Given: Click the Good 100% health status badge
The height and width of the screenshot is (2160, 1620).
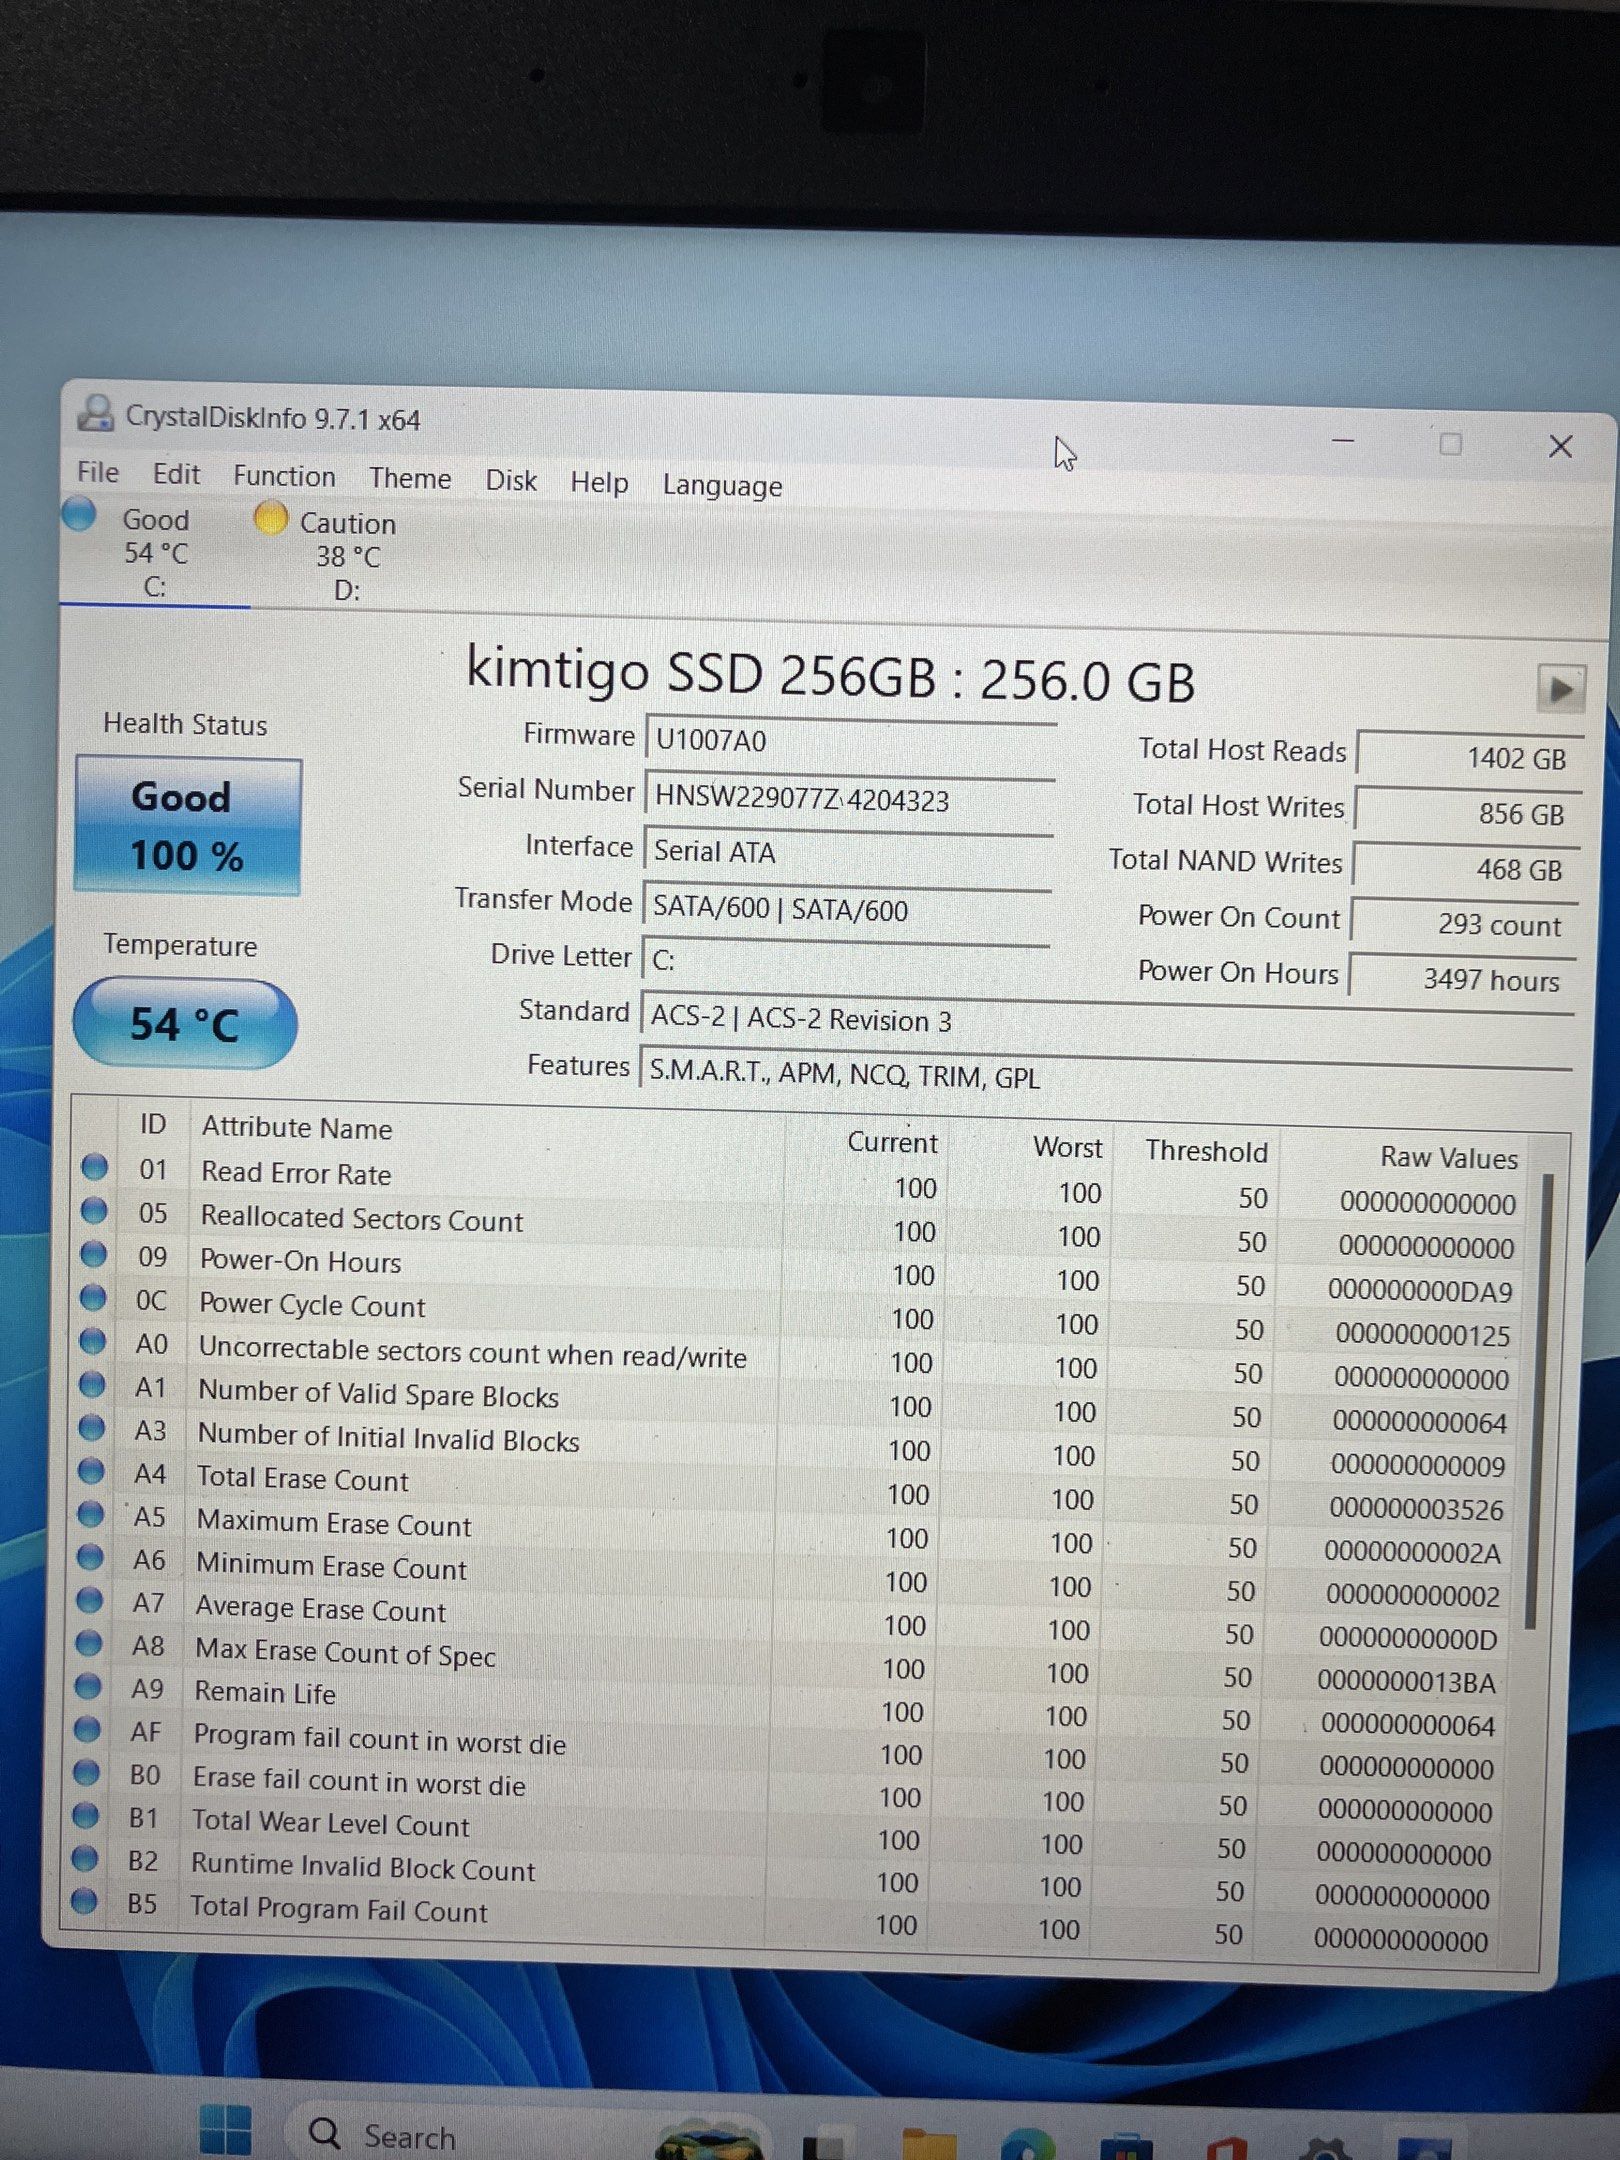Looking at the screenshot, I should tap(188, 822).
